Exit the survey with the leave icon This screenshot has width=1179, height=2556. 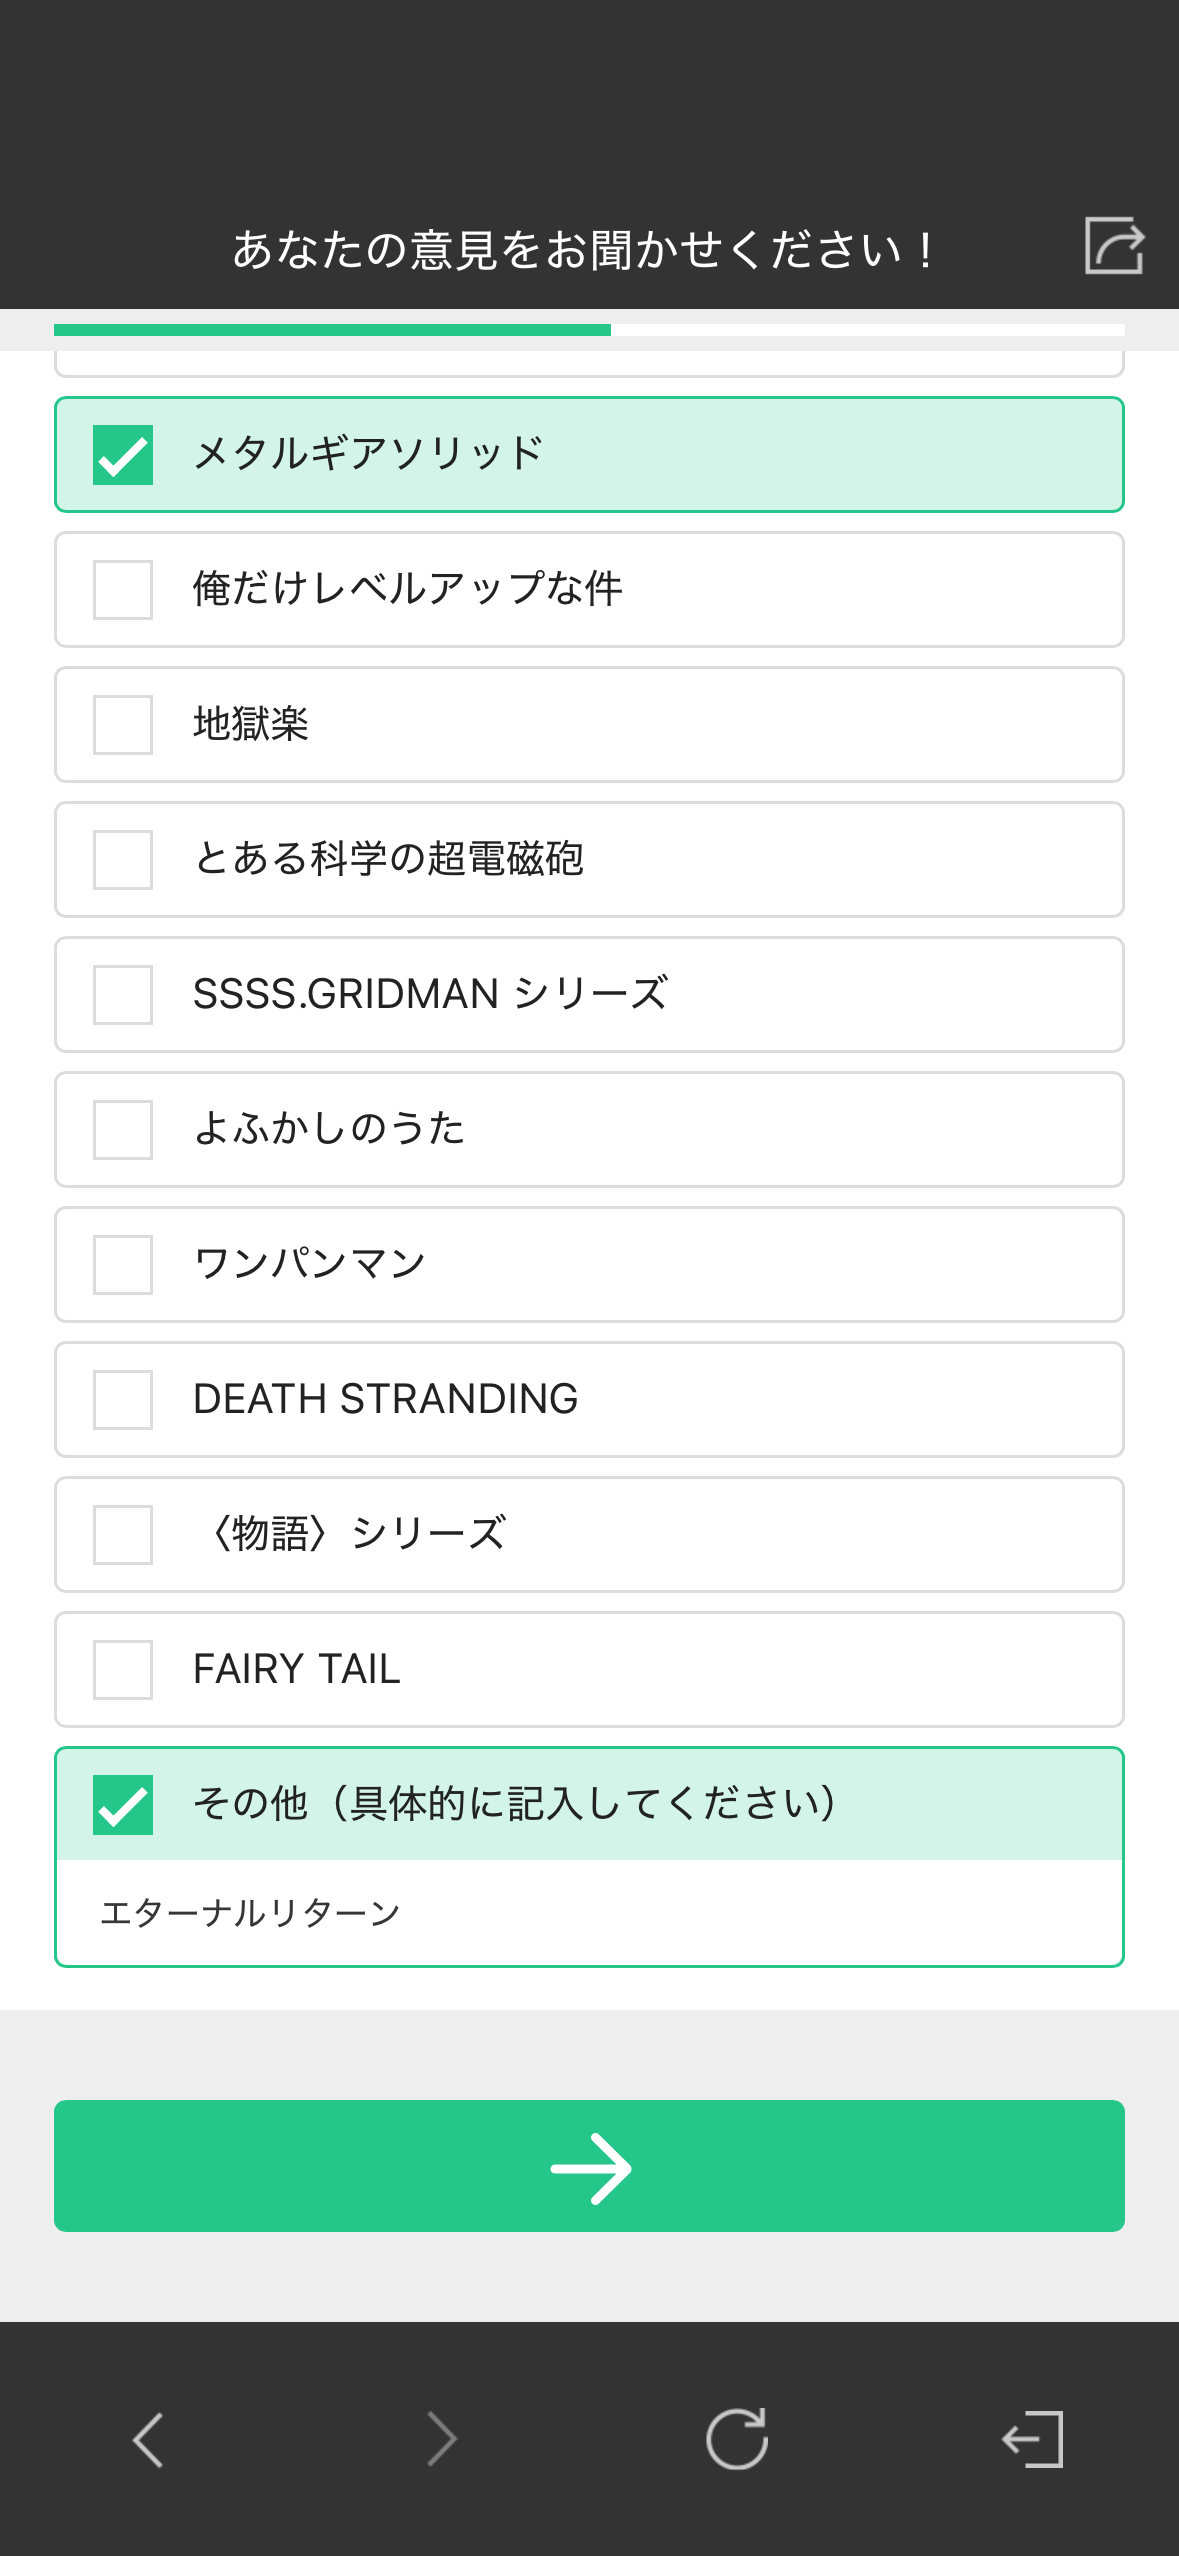point(1032,2439)
